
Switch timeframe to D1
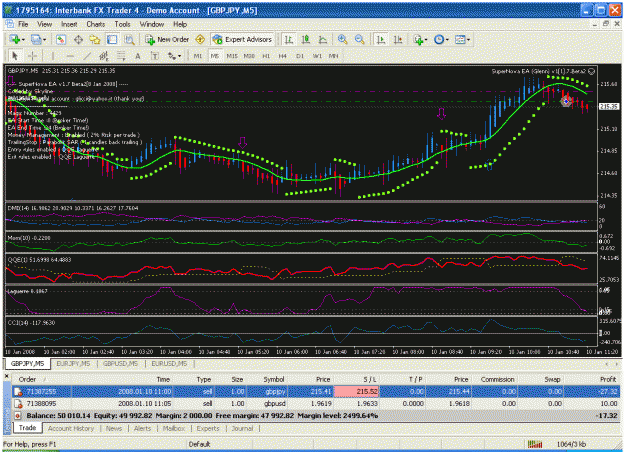coord(300,56)
